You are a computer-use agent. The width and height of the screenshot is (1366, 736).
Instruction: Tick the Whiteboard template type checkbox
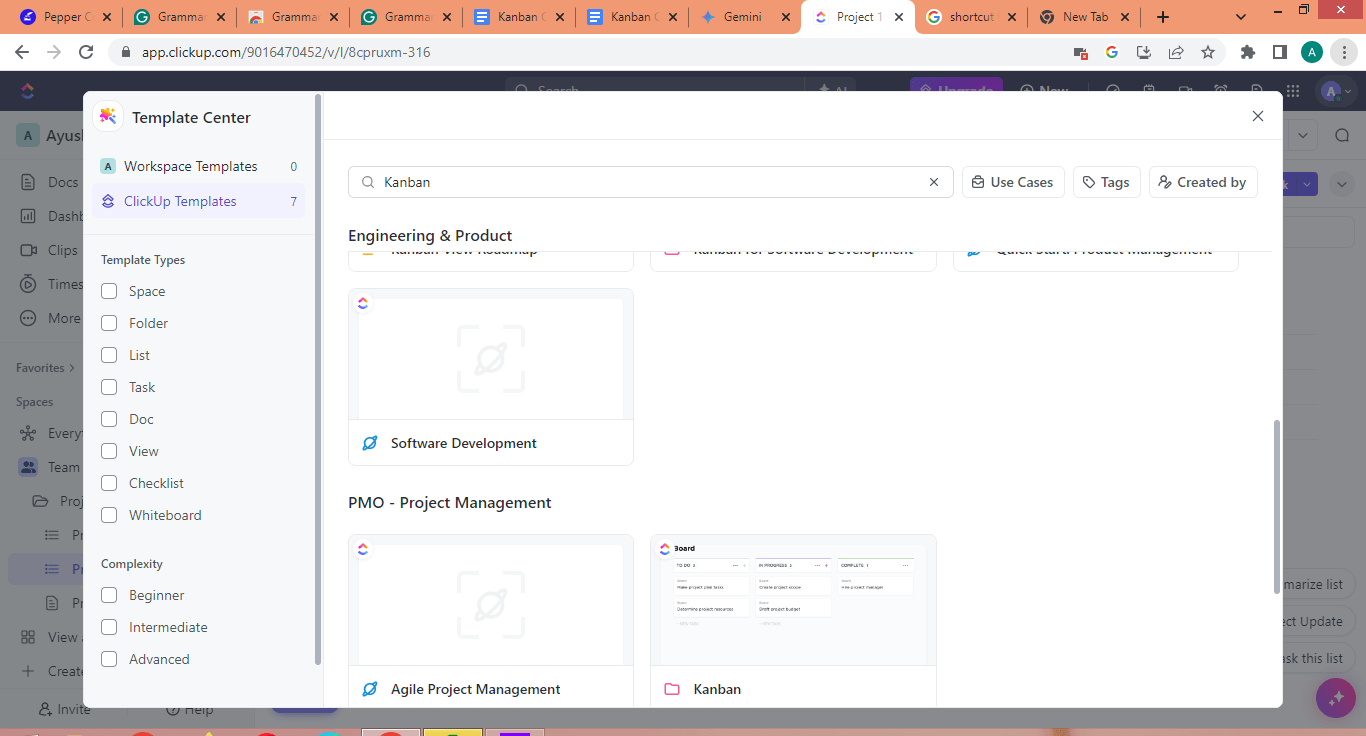(109, 515)
